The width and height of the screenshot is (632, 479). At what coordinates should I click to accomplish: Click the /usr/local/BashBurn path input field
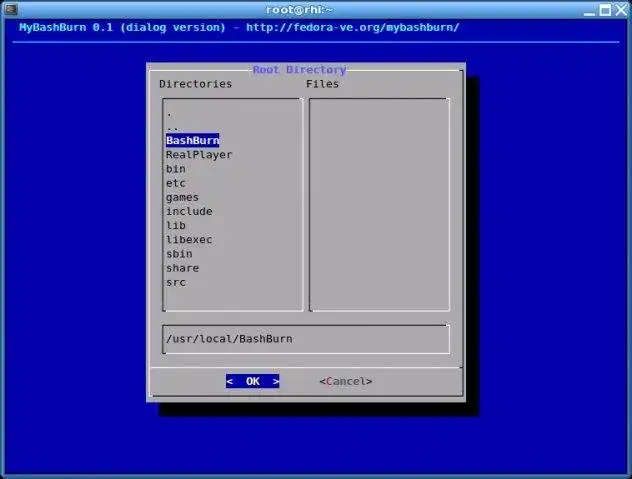click(x=306, y=339)
